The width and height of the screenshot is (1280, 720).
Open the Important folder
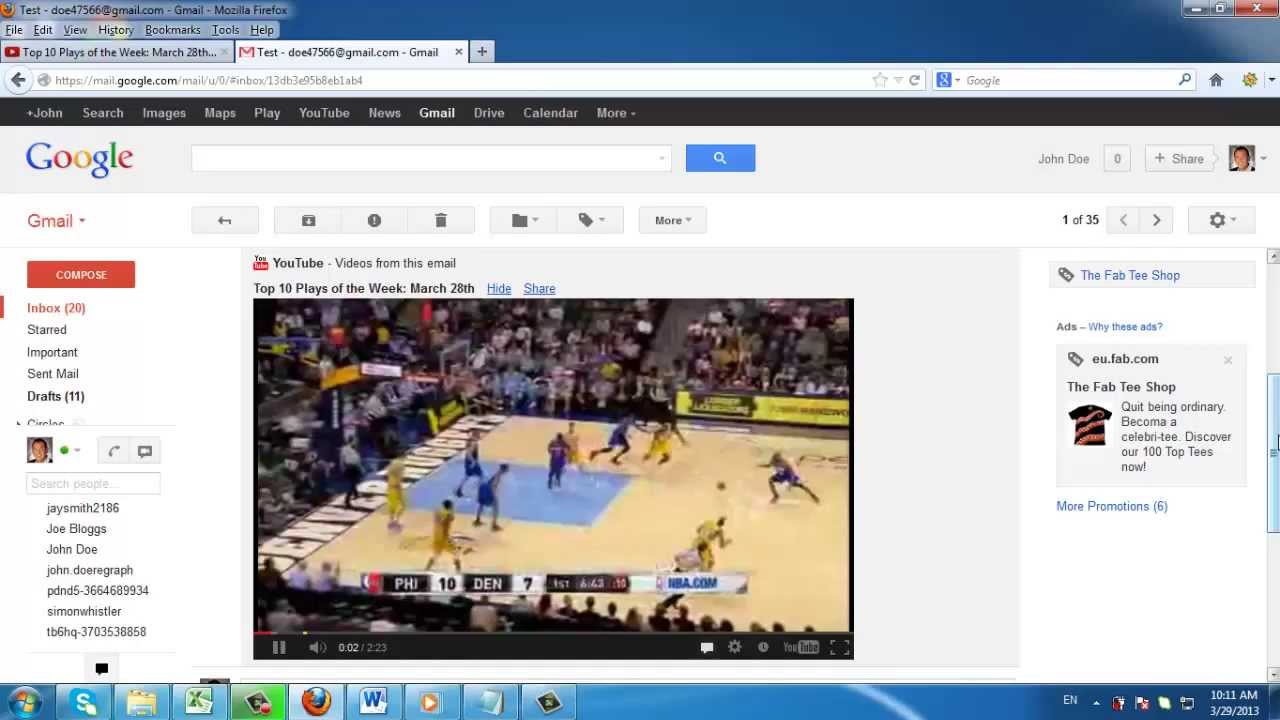click(52, 352)
